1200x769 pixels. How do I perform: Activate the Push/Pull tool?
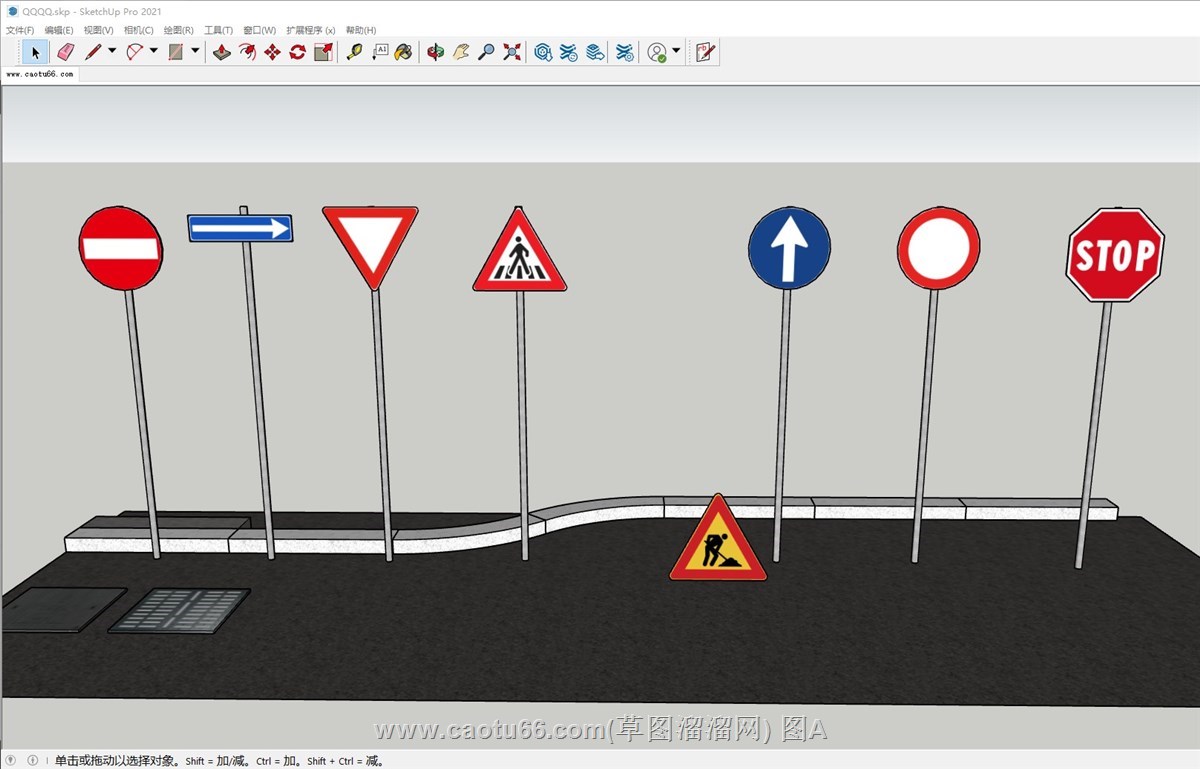[222, 52]
